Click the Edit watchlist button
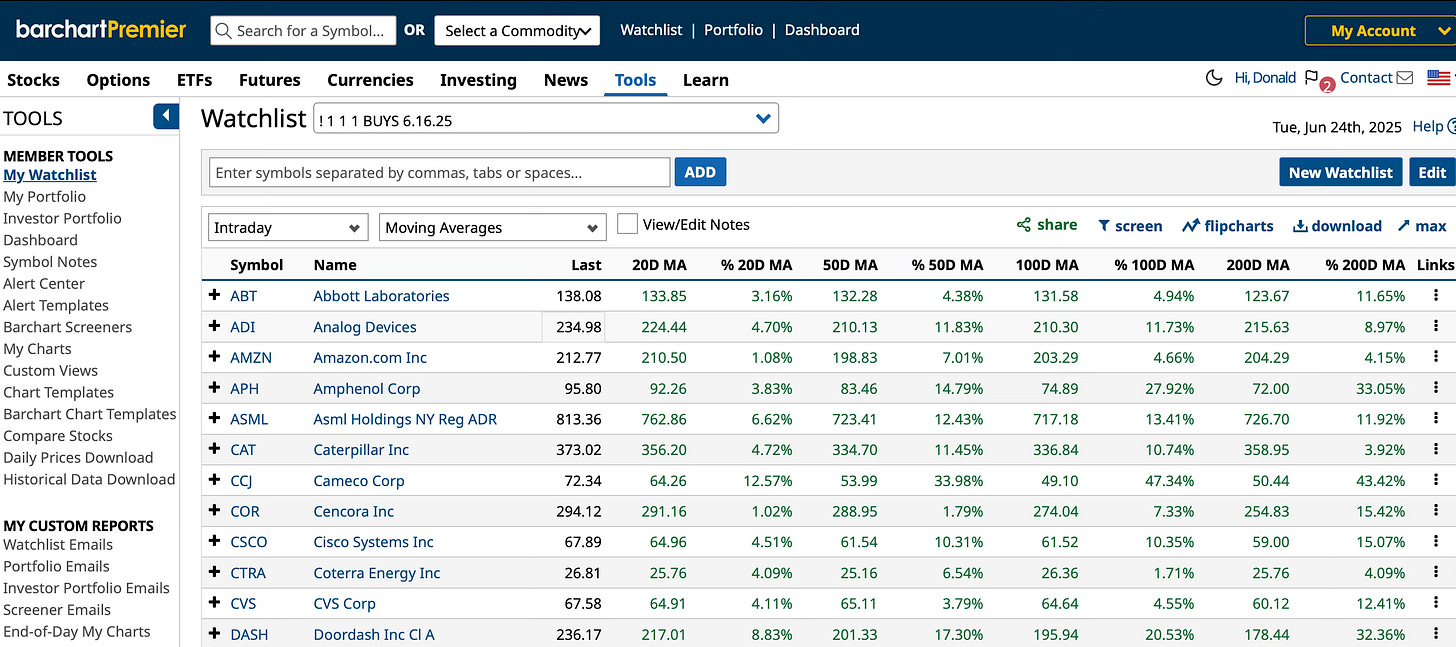The height and width of the screenshot is (647, 1456). pos(1432,172)
